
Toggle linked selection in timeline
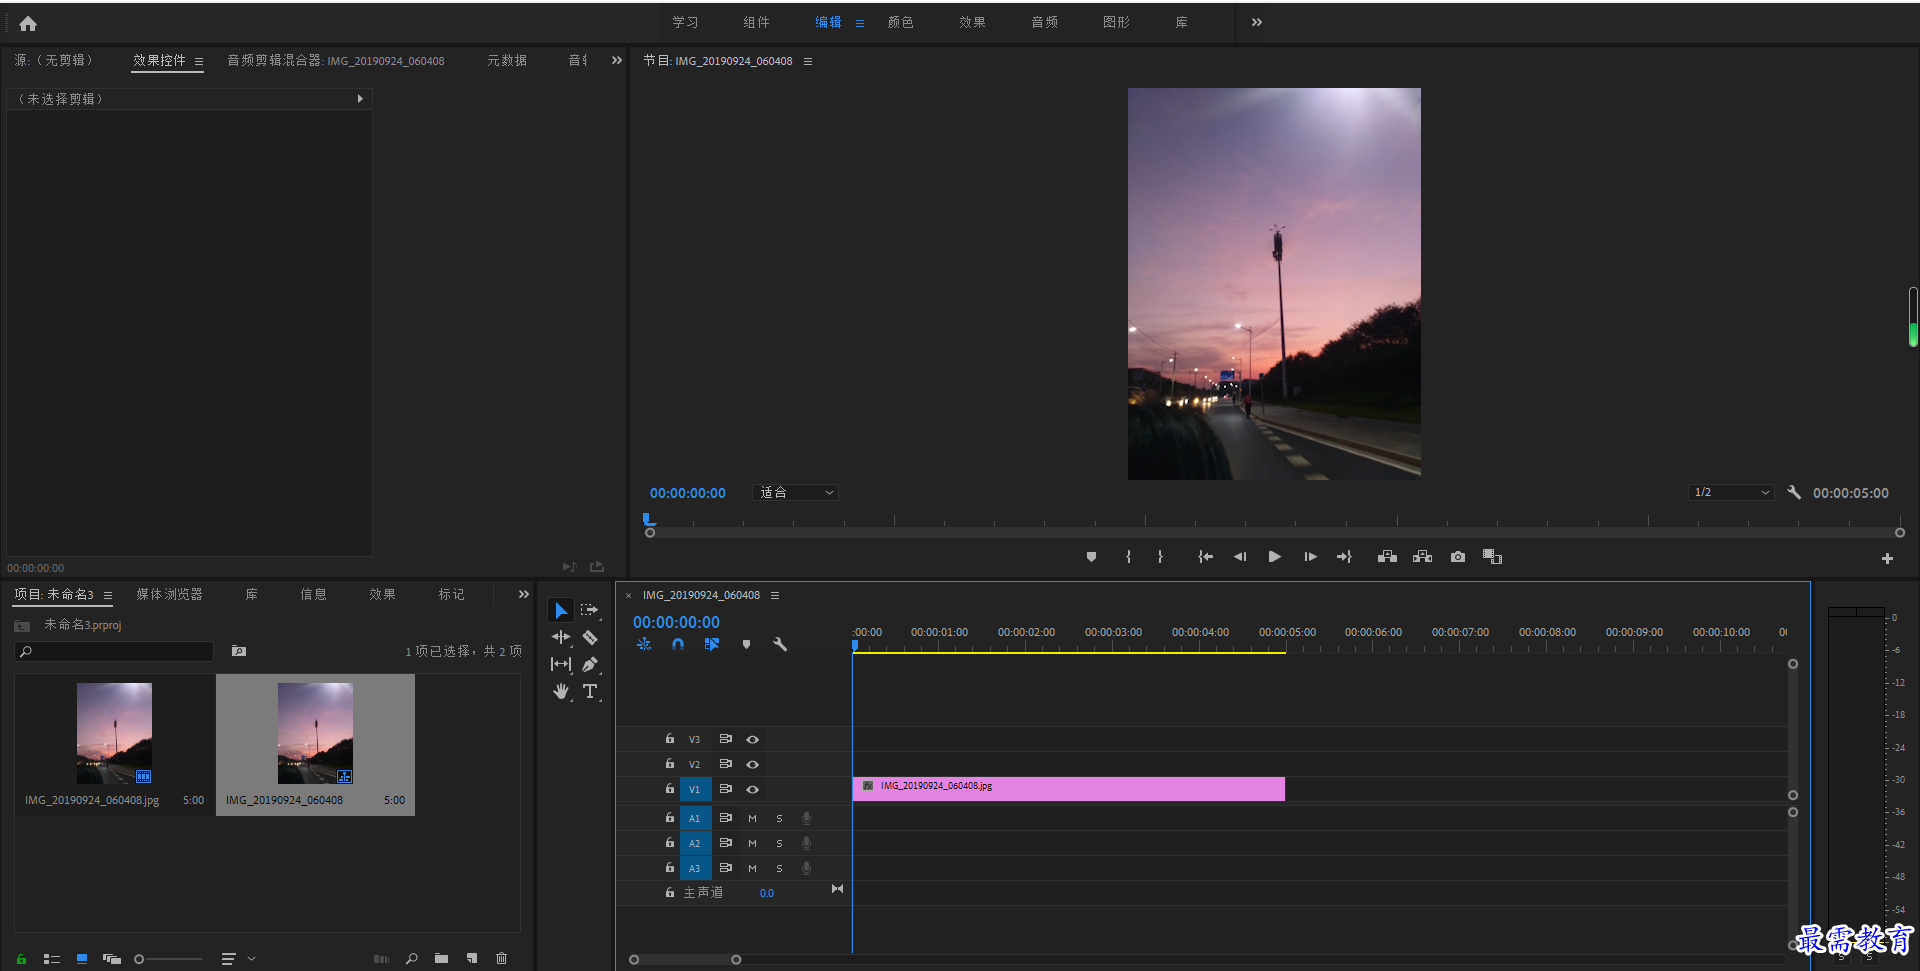click(x=712, y=645)
